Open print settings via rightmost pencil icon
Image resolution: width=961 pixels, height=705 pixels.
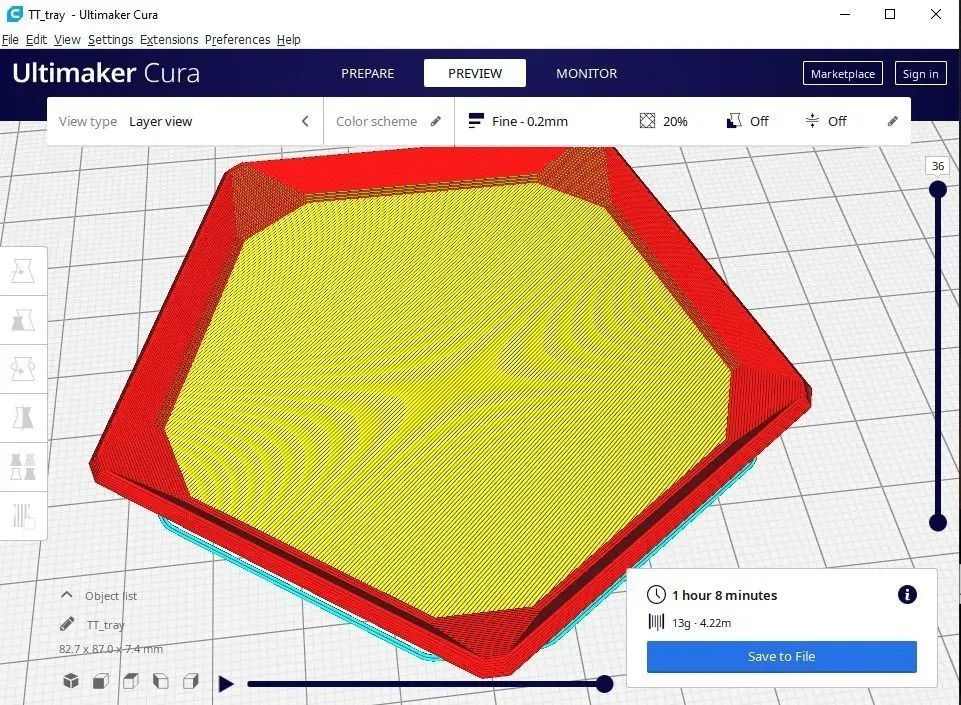point(892,121)
